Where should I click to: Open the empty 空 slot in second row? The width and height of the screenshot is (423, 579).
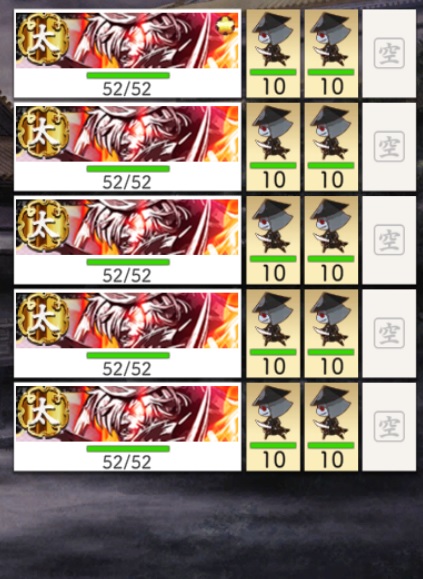point(389,147)
